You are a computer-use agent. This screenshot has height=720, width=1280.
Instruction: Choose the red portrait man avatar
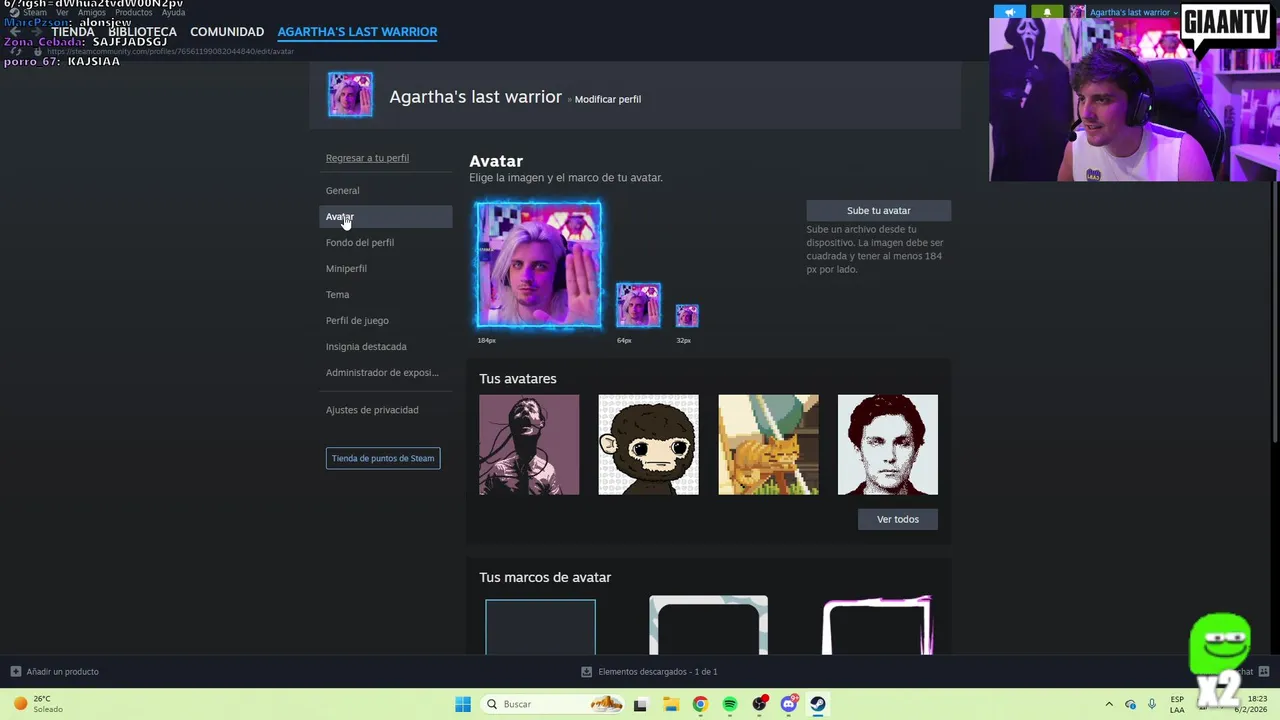click(x=888, y=444)
